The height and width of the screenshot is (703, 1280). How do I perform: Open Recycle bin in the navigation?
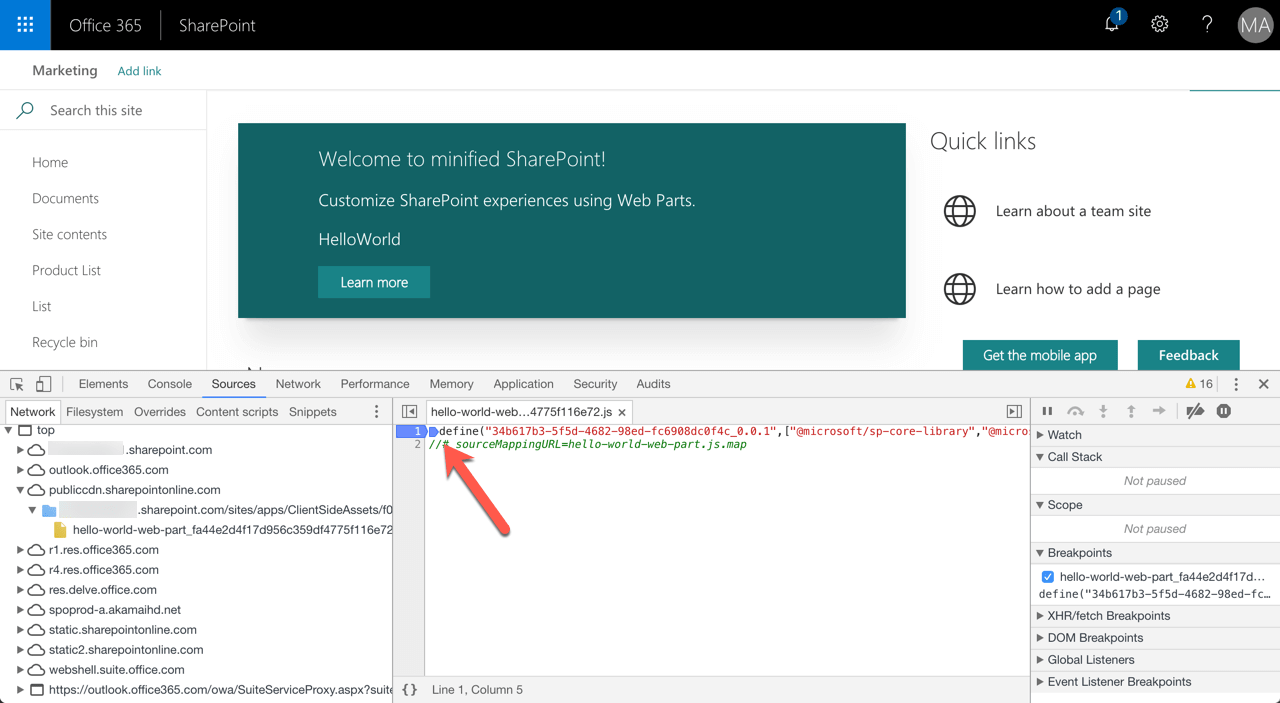[x=65, y=342]
